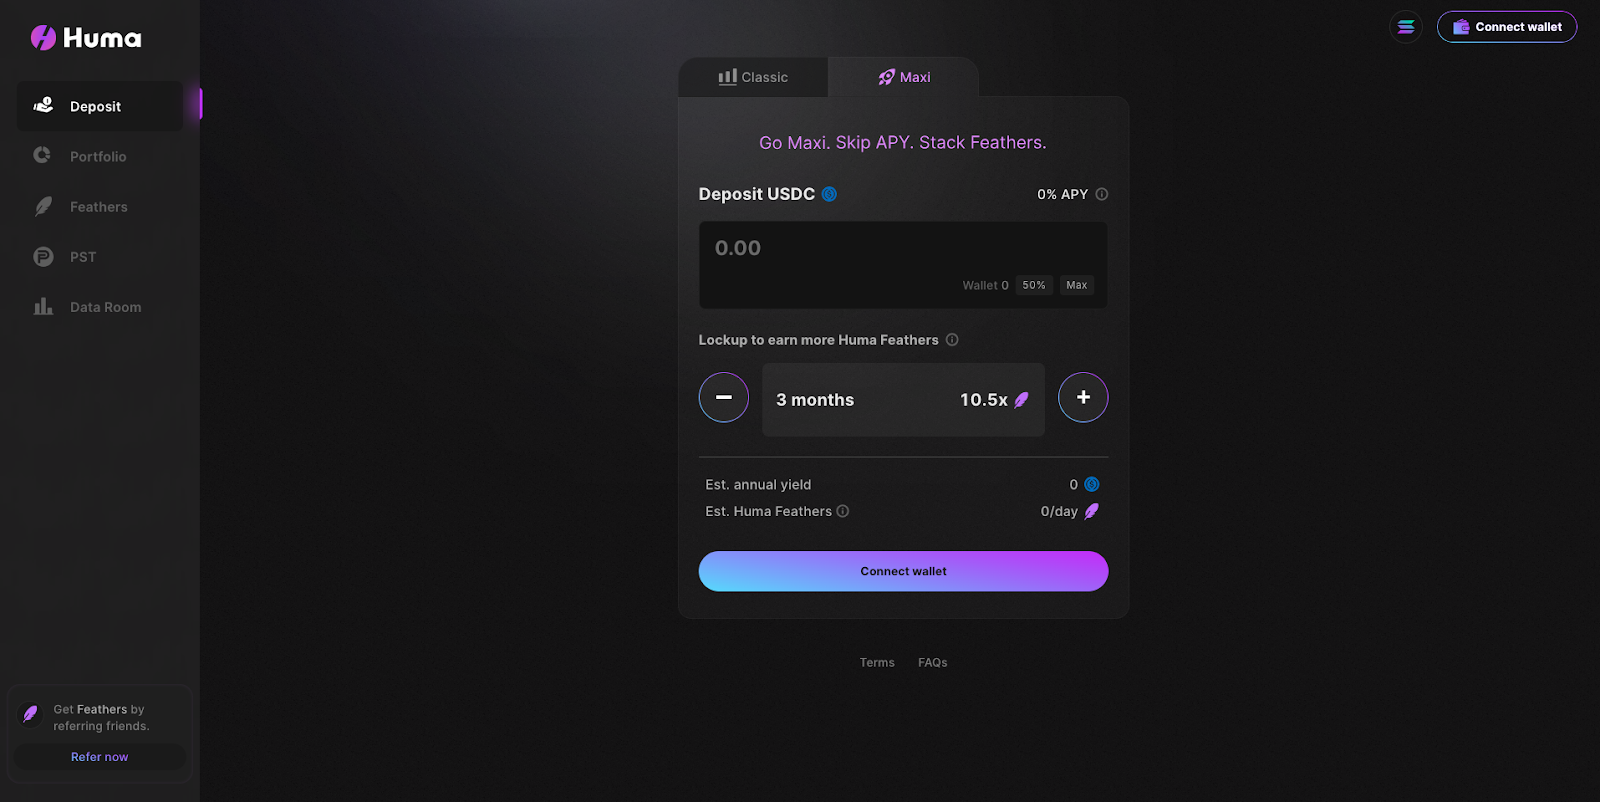This screenshot has width=1600, height=802.
Task: Click the feather icon next to 10.5x multiplier
Action: point(1021,400)
